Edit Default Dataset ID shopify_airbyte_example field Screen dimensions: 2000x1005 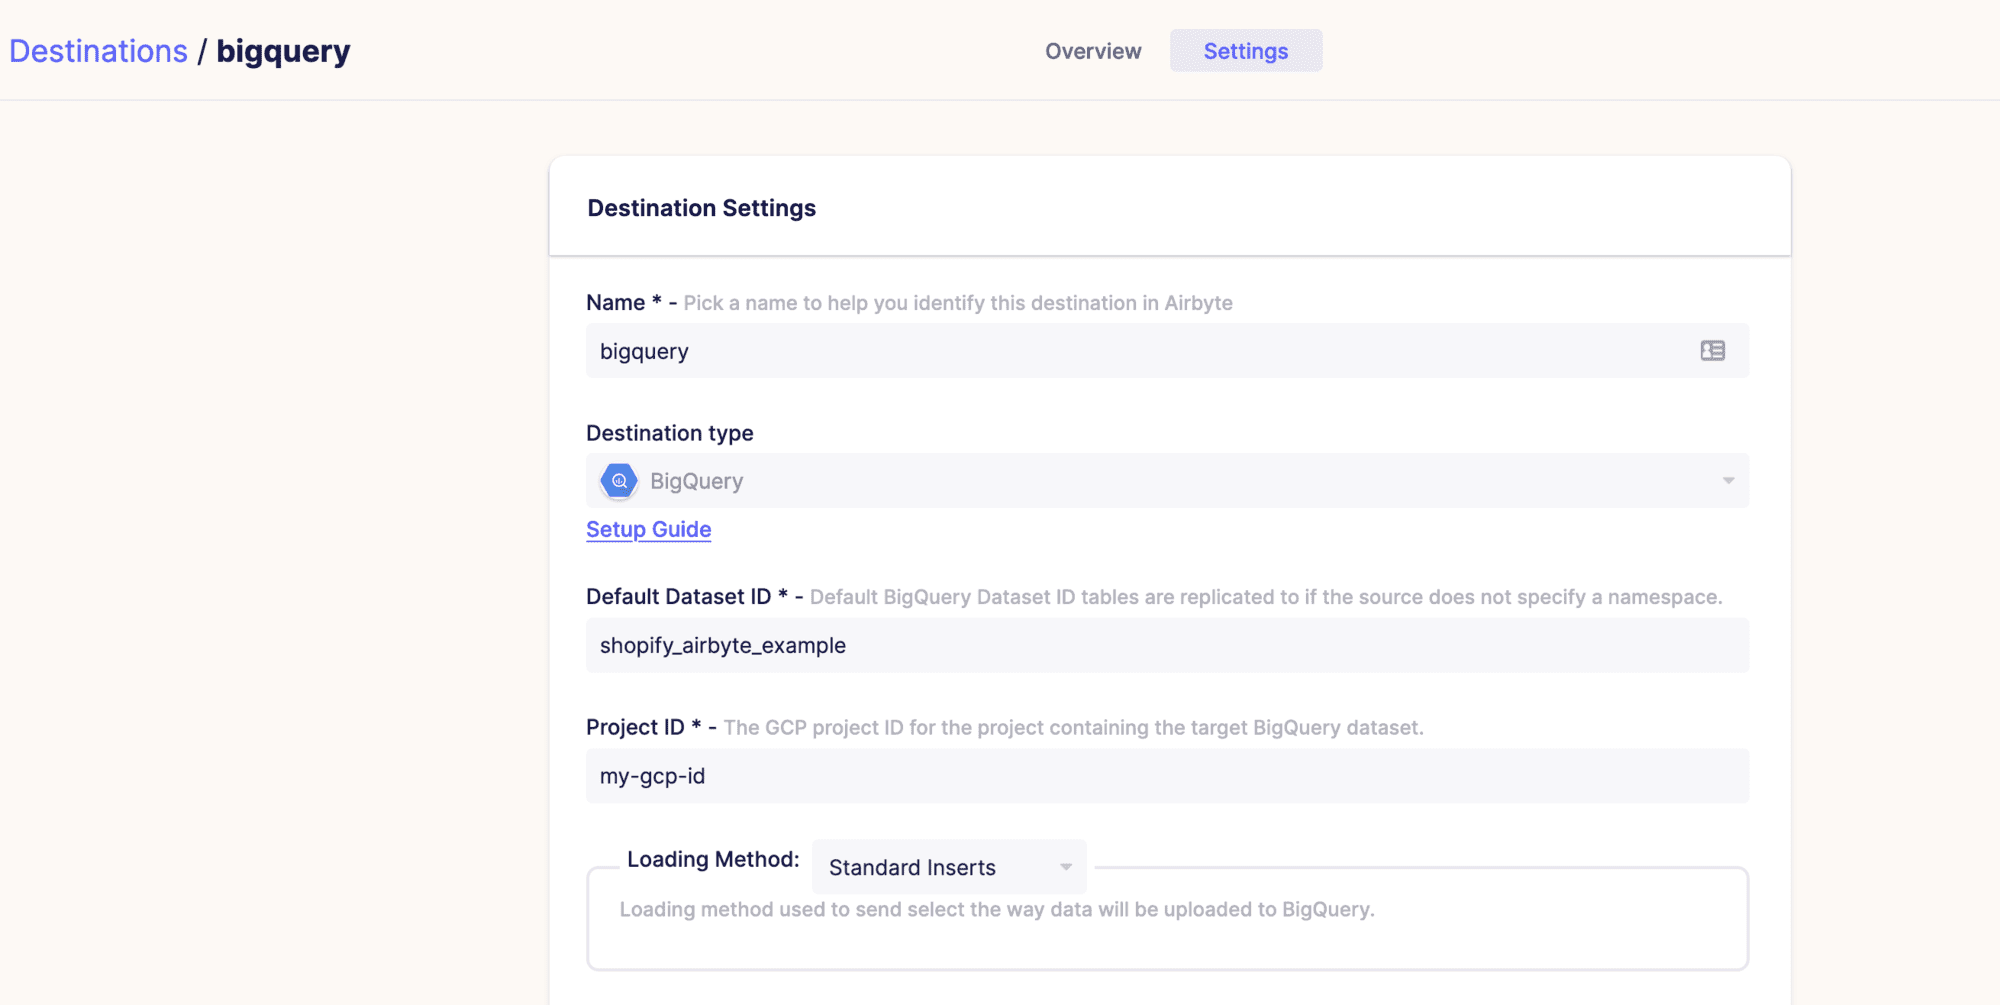(x=1167, y=645)
